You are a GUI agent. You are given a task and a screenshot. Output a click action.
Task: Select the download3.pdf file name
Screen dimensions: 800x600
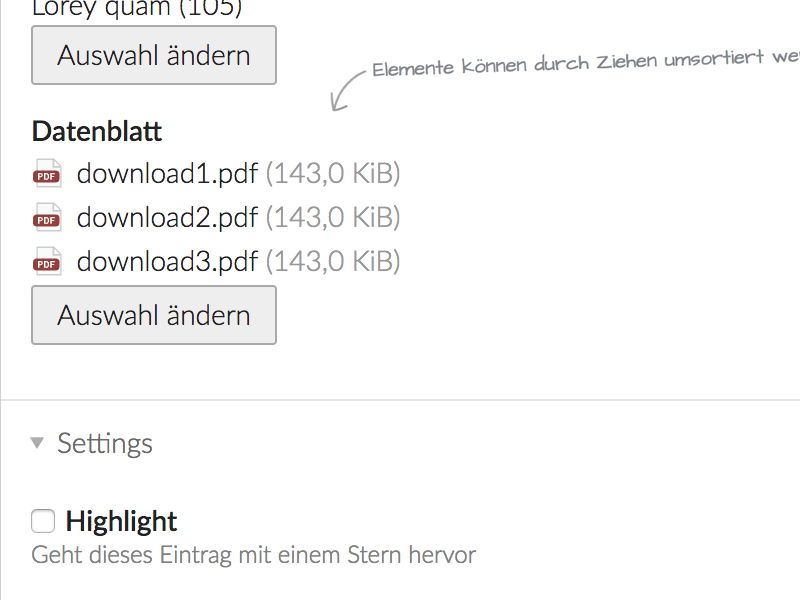[167, 261]
